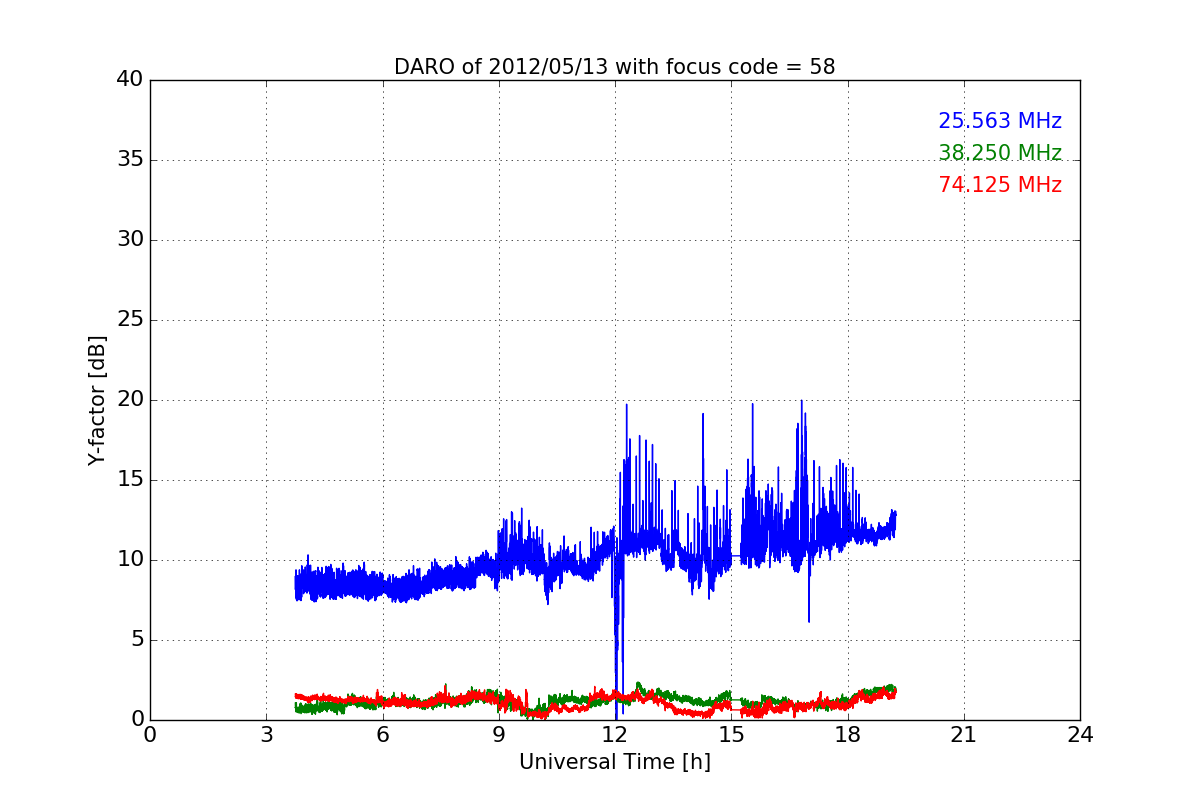Click y-axis tick label 25
1200x800 pixels.
pos(130,320)
